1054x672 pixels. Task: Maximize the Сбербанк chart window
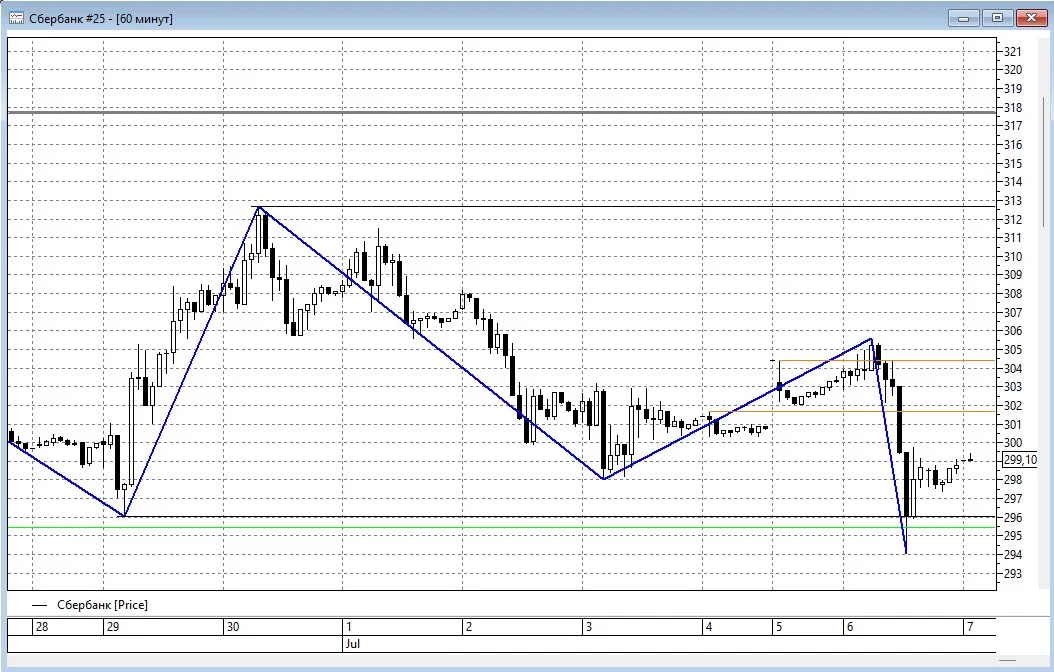tap(998, 18)
